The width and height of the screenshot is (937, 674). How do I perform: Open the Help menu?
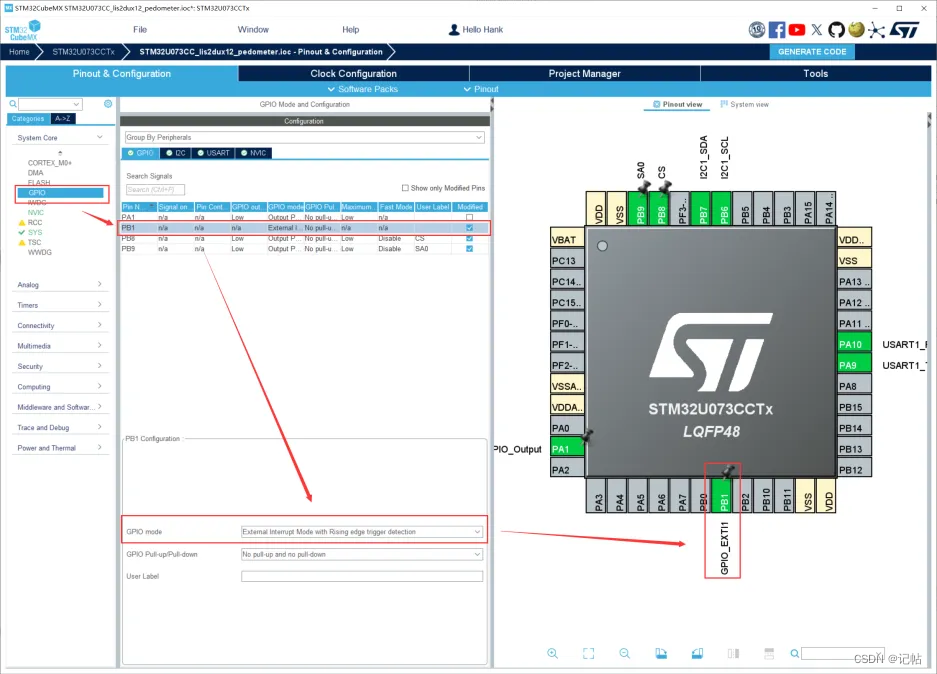tap(351, 29)
